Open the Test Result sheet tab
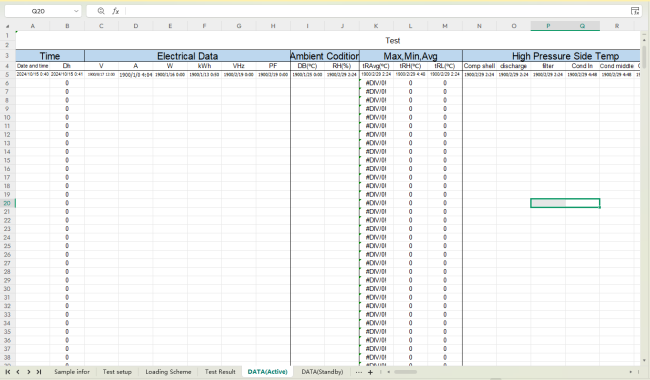This screenshot has width=650, height=380. click(x=220, y=372)
